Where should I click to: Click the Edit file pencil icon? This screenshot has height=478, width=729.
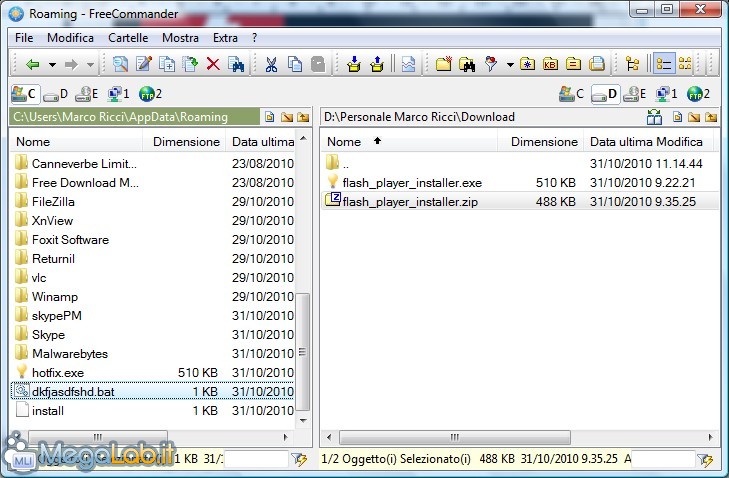click(144, 64)
